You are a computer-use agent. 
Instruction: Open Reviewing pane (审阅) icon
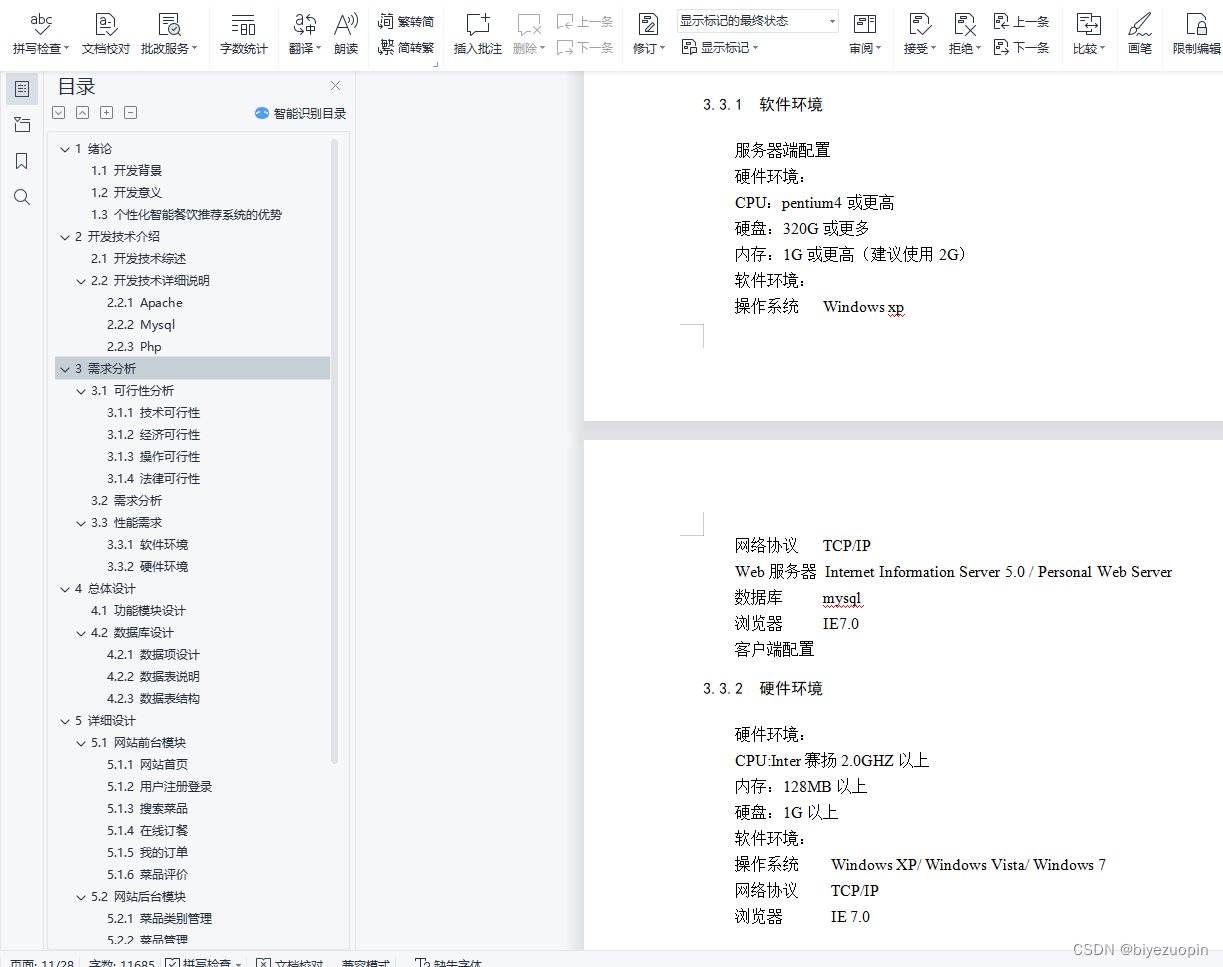tap(864, 25)
